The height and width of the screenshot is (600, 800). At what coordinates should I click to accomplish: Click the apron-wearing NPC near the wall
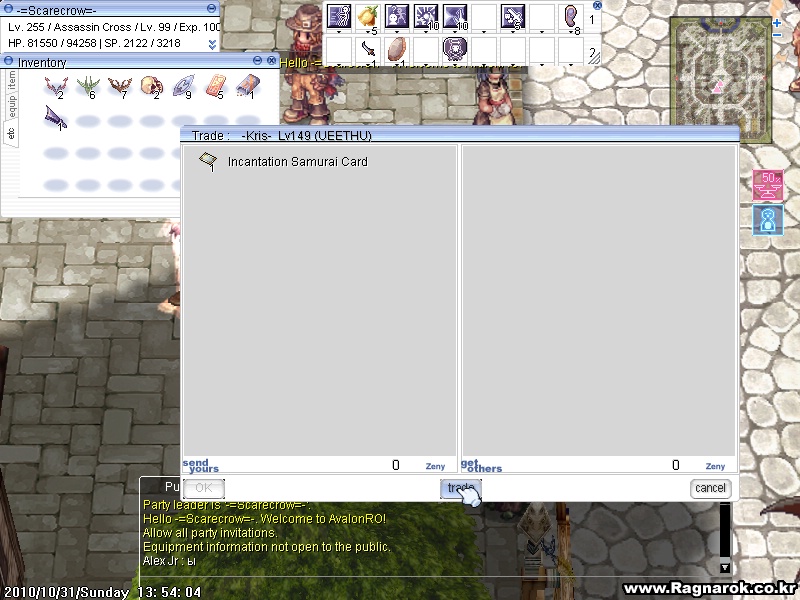click(493, 97)
